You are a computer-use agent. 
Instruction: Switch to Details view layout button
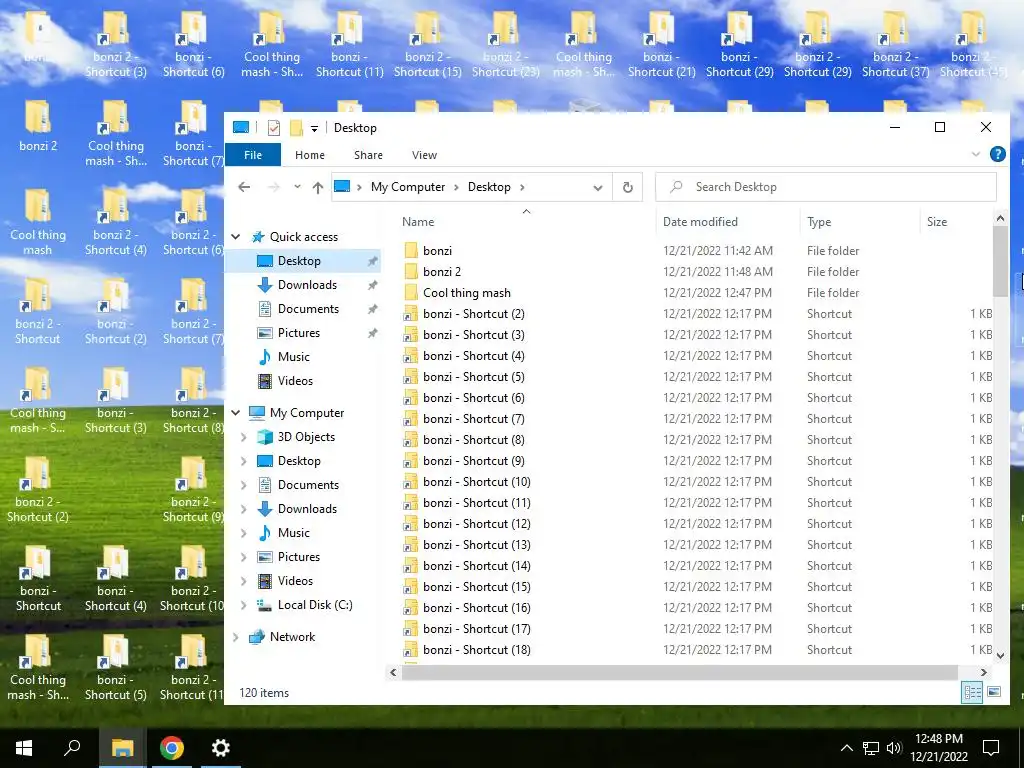[972, 692]
